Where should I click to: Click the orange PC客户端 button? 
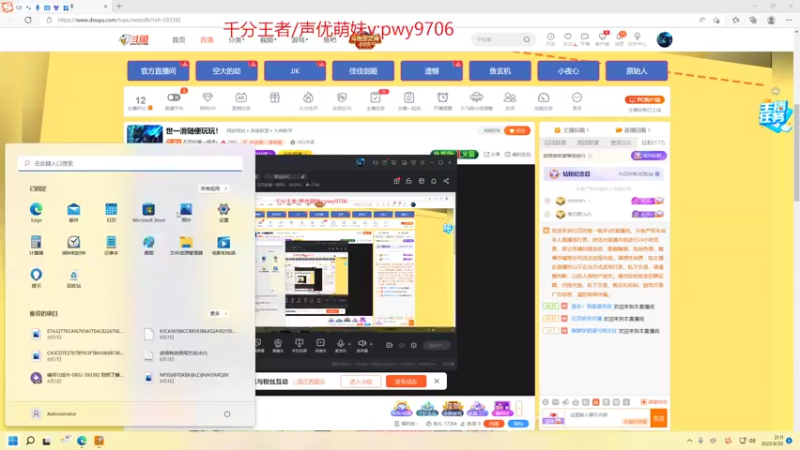644,99
